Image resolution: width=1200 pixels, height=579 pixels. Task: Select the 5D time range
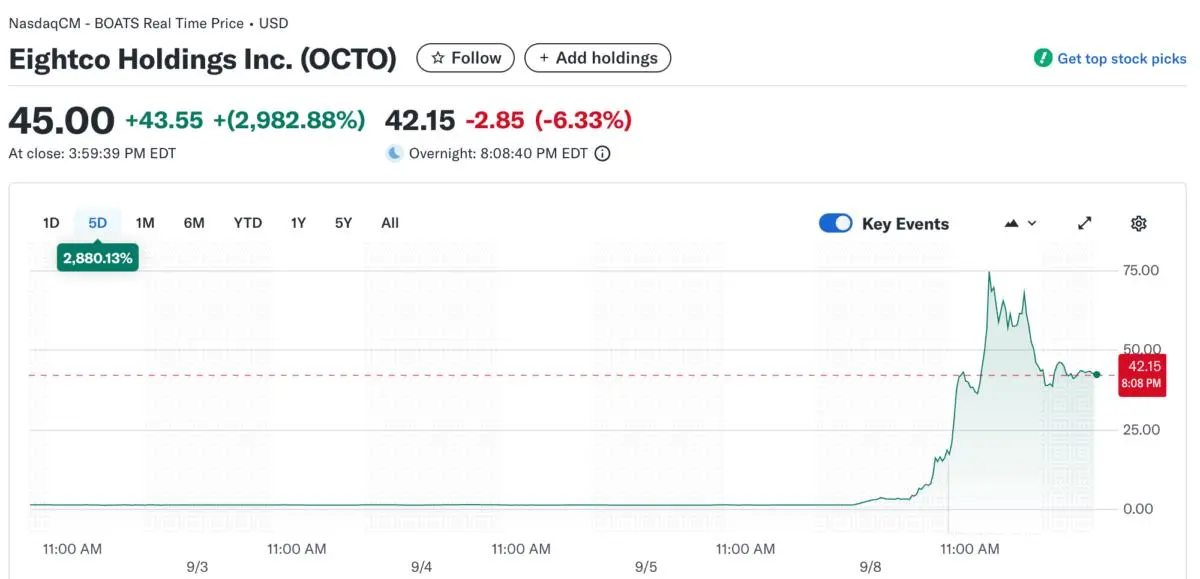[97, 223]
